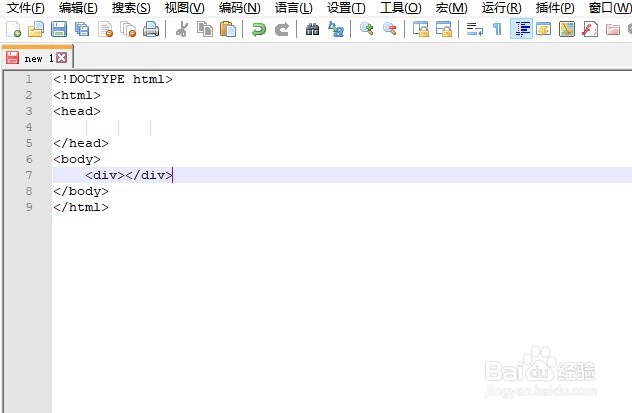The height and width of the screenshot is (413, 632).
Task: Click the Folder as Workspace icon
Action: pyautogui.click(x=613, y=29)
